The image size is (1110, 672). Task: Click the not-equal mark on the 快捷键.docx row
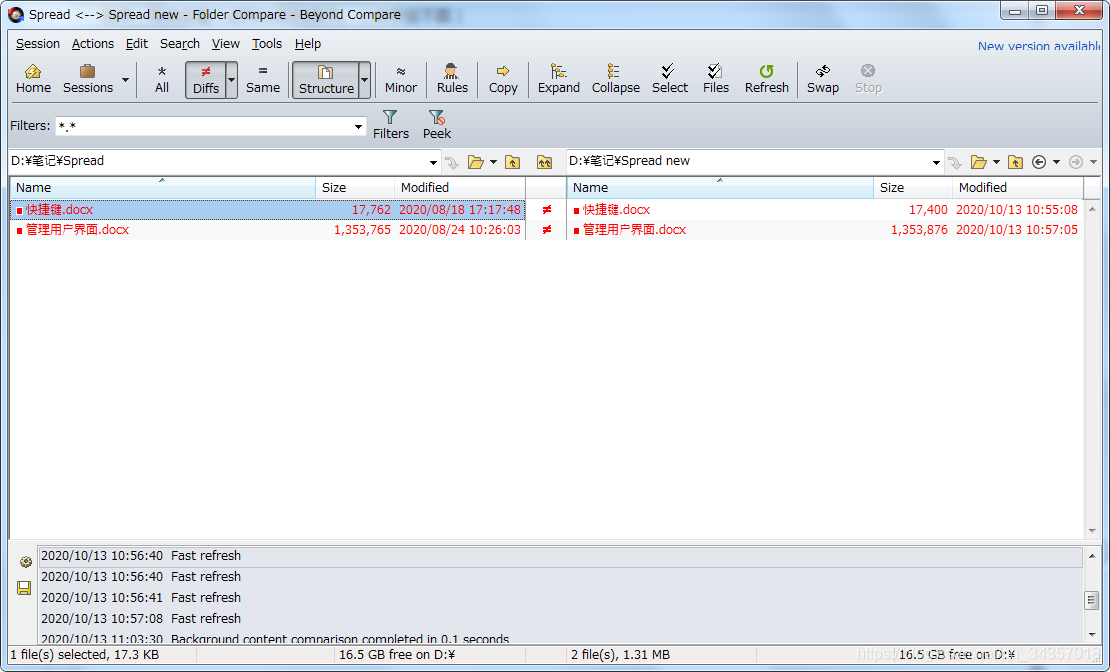click(547, 210)
